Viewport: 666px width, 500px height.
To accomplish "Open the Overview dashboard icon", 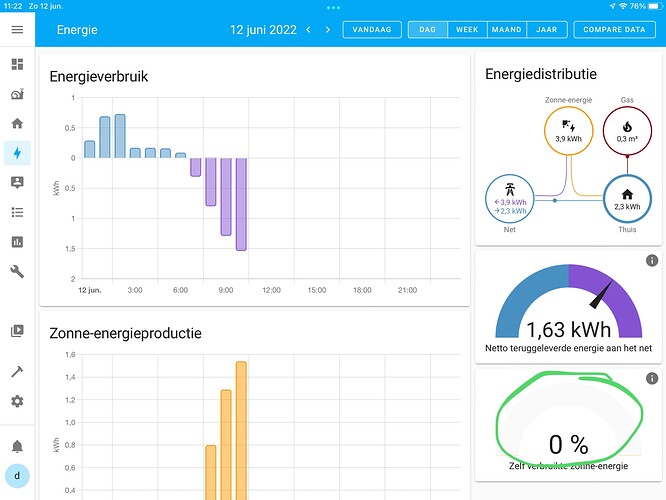I will [x=17, y=64].
